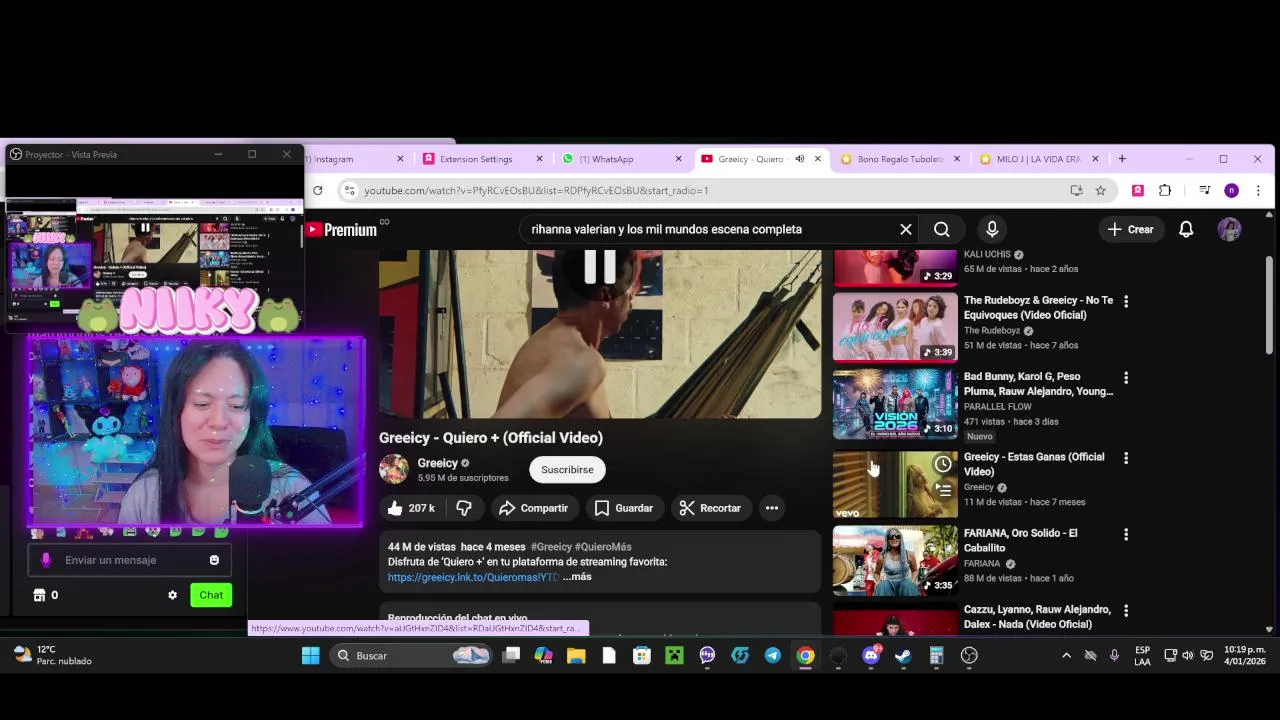Click the YouTube search magnifier button
Screen dimensions: 1280x720
[942, 229]
